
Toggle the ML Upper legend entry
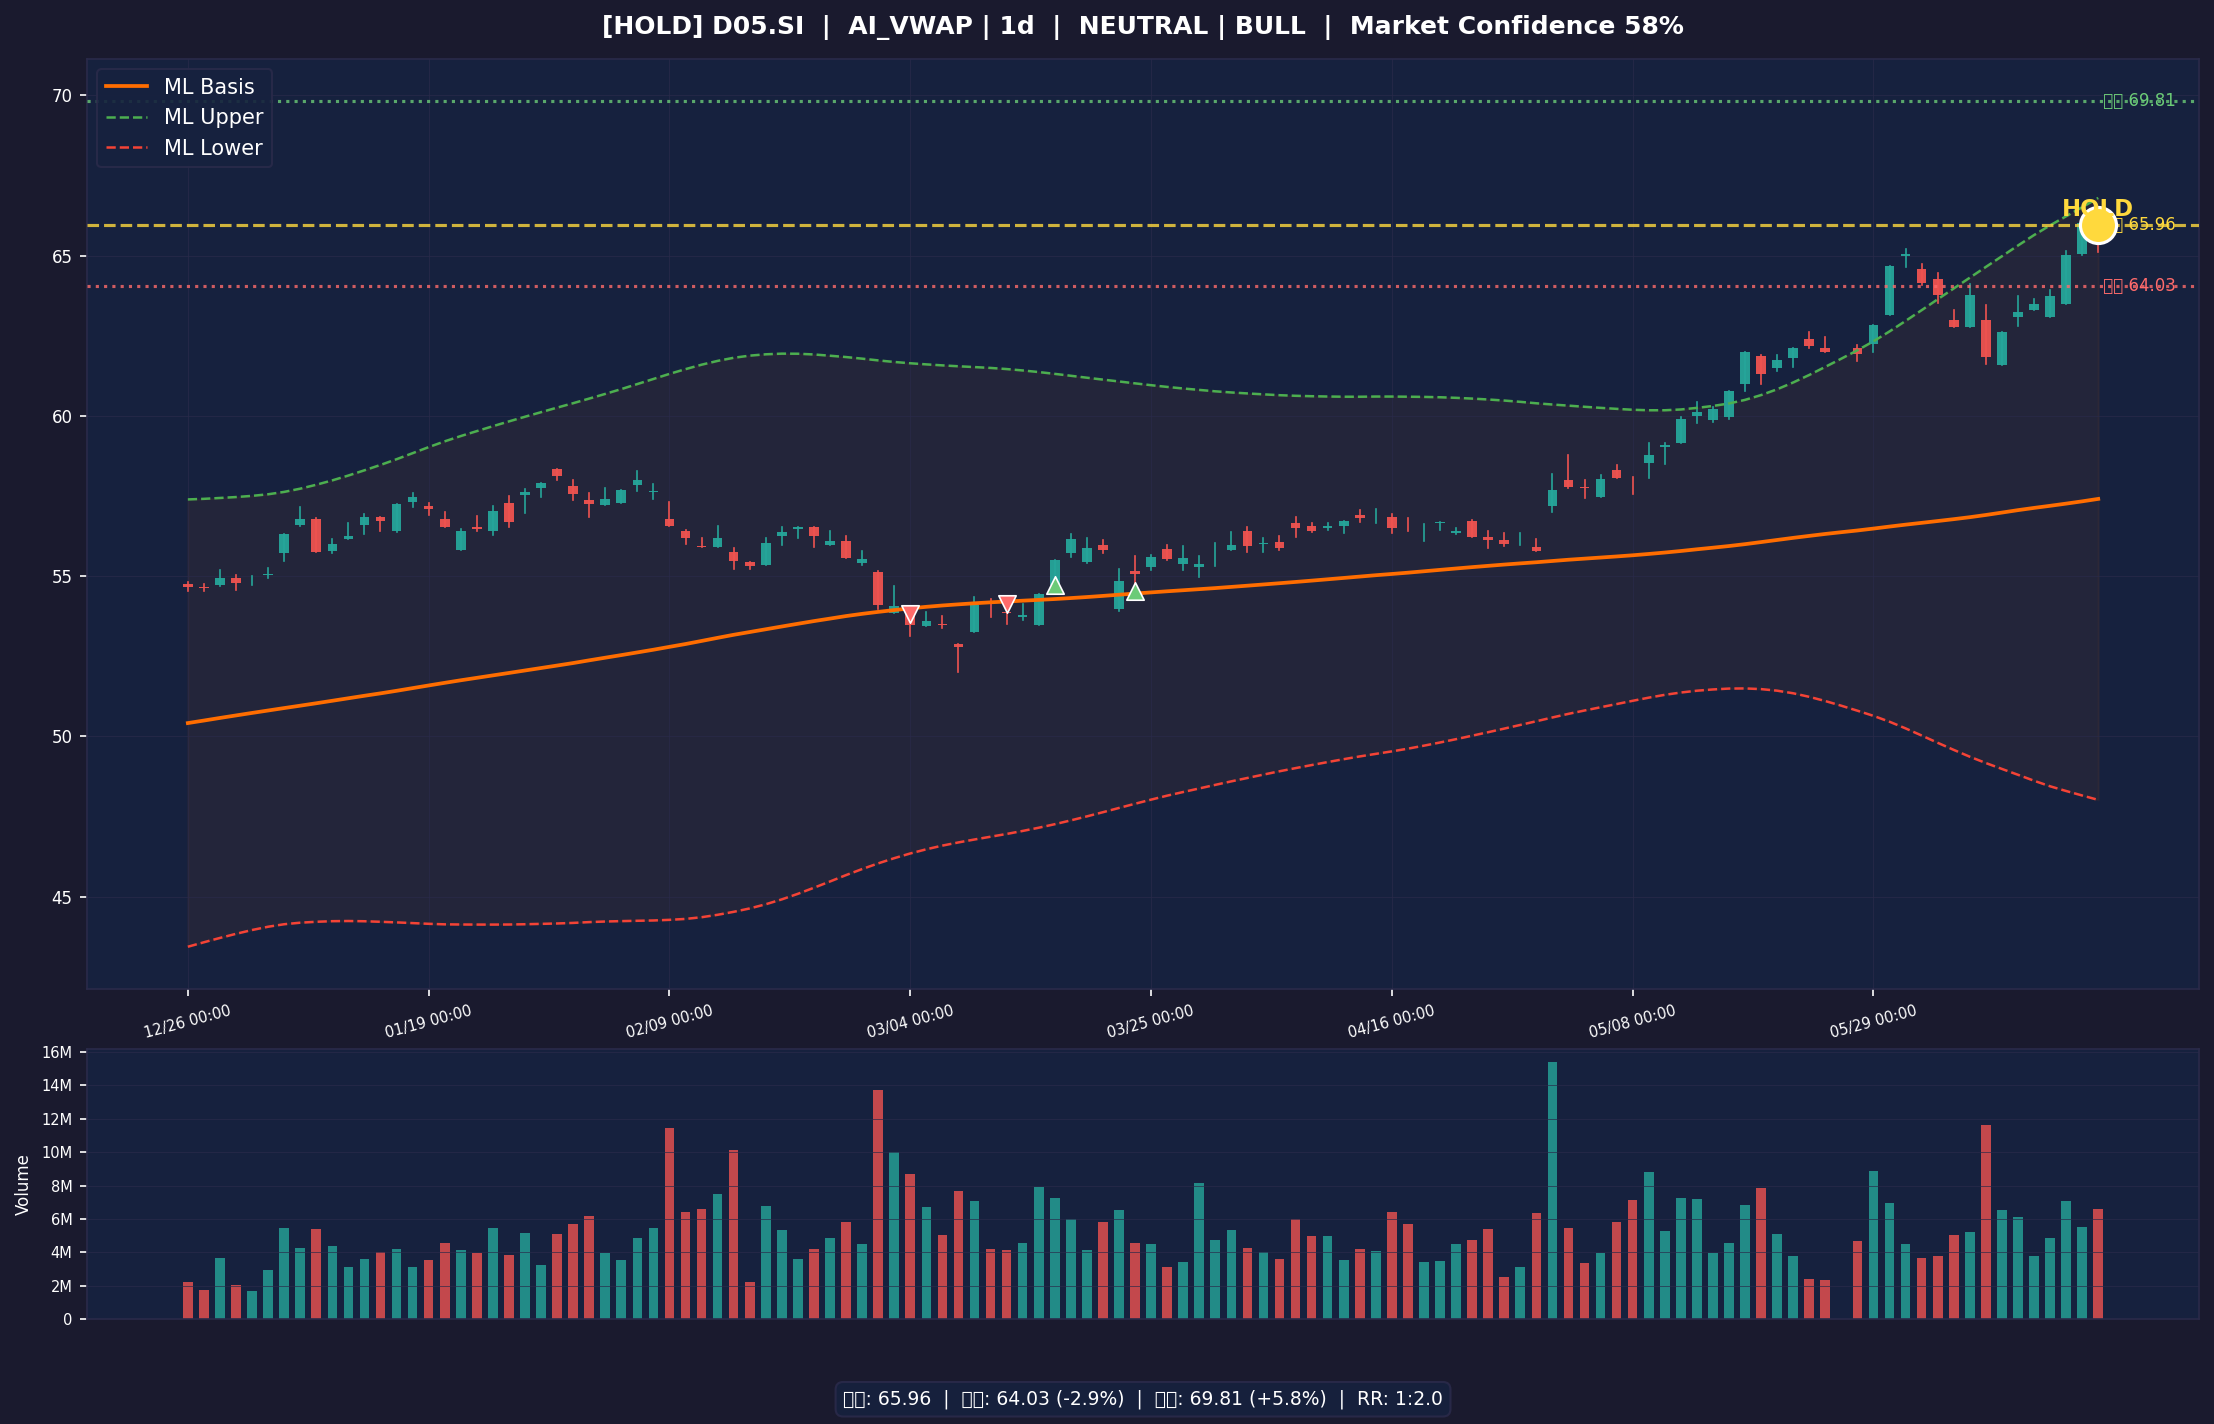point(184,117)
